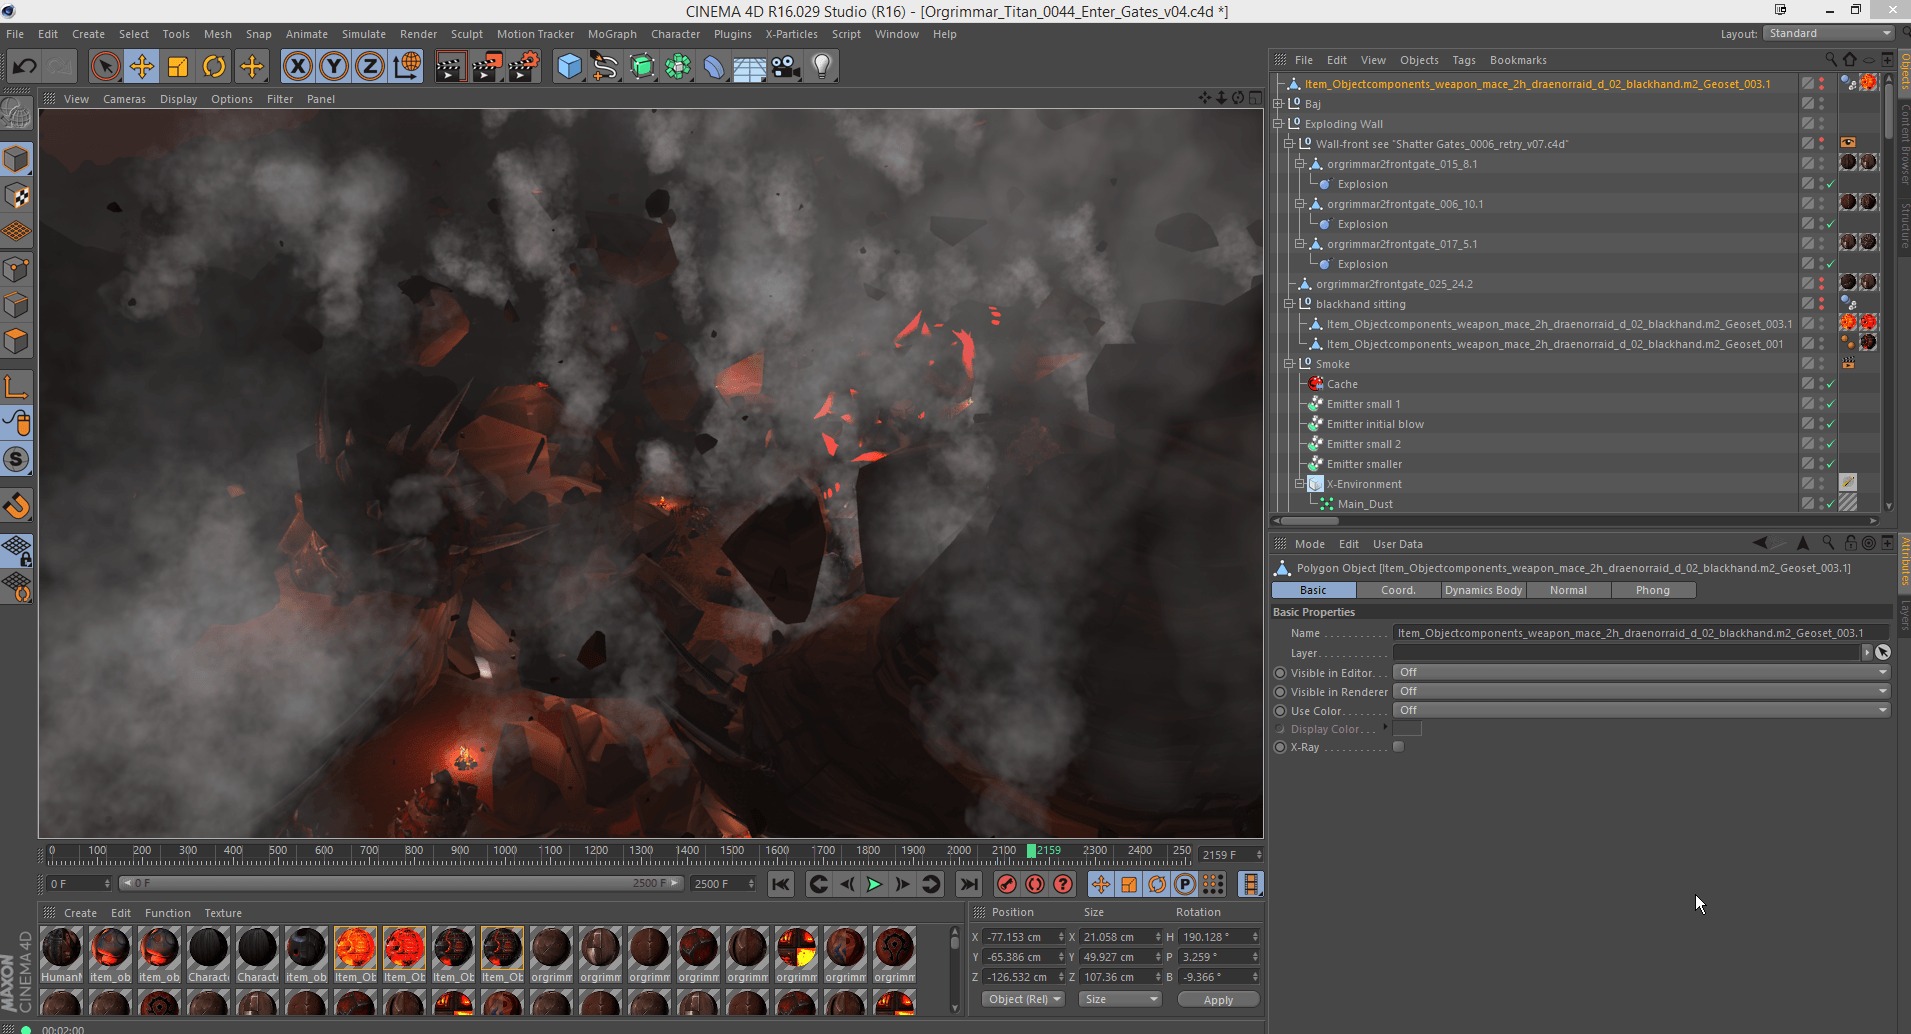Screen dimensions: 1911x1034
Task: Open Objects manager Tags menu
Action: [1464, 60]
